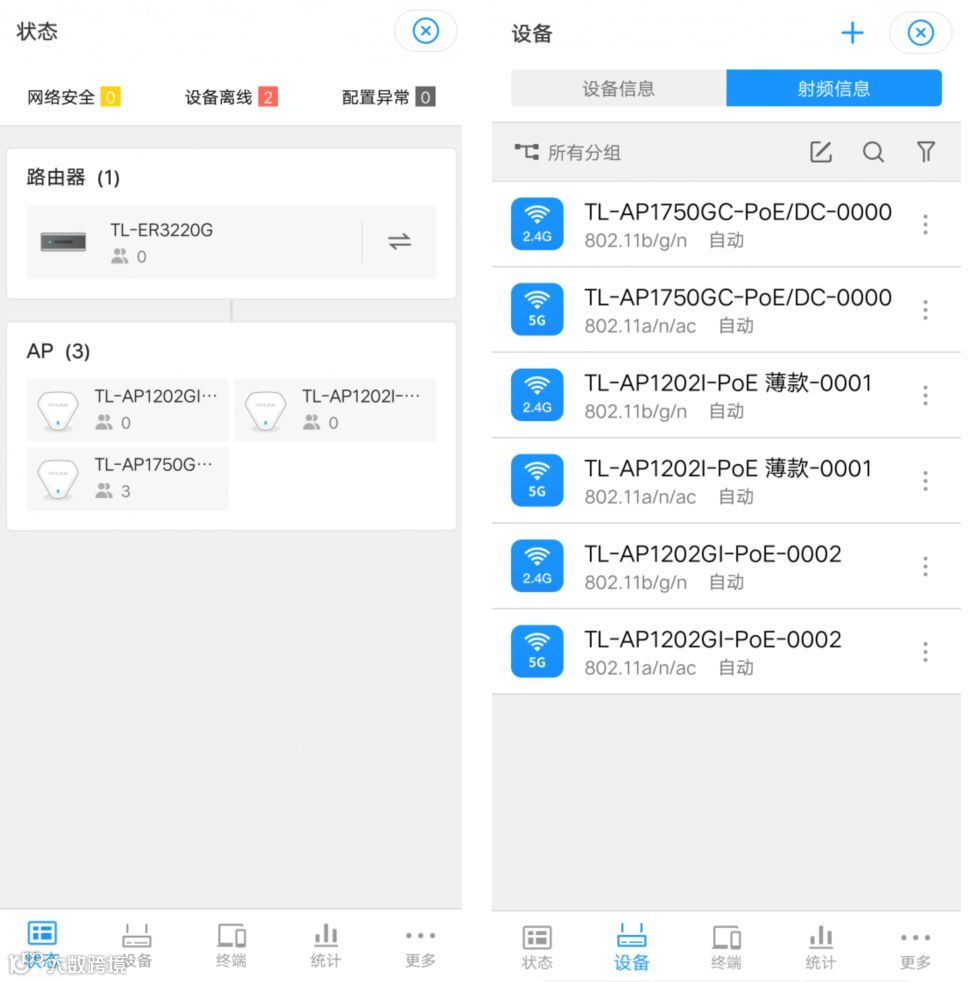Select TL-AP1750GC-PoE/DC-0000 802.11b/g/n entry
Image resolution: width=968 pixels, height=982 pixels.
726,225
